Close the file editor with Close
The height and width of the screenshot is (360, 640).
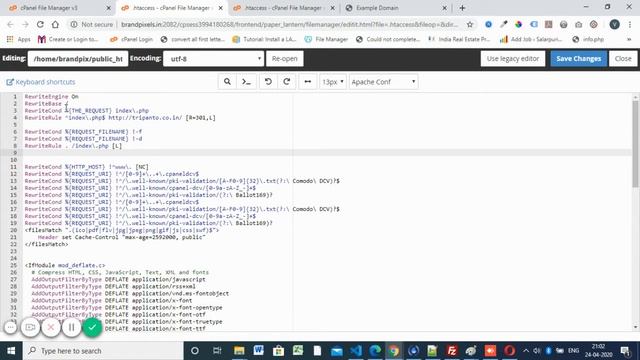pyautogui.click(x=623, y=59)
